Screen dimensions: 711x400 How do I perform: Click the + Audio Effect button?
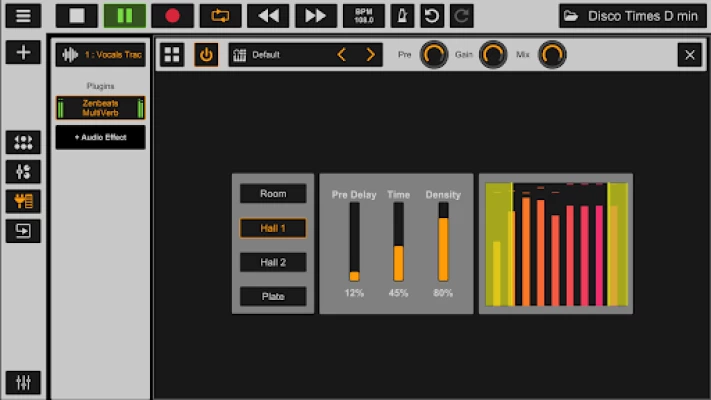pyautogui.click(x=100, y=137)
